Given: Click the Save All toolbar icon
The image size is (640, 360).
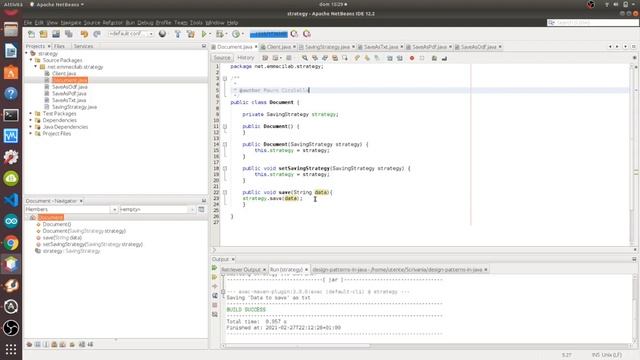Looking at the screenshot, I should tap(69, 34).
